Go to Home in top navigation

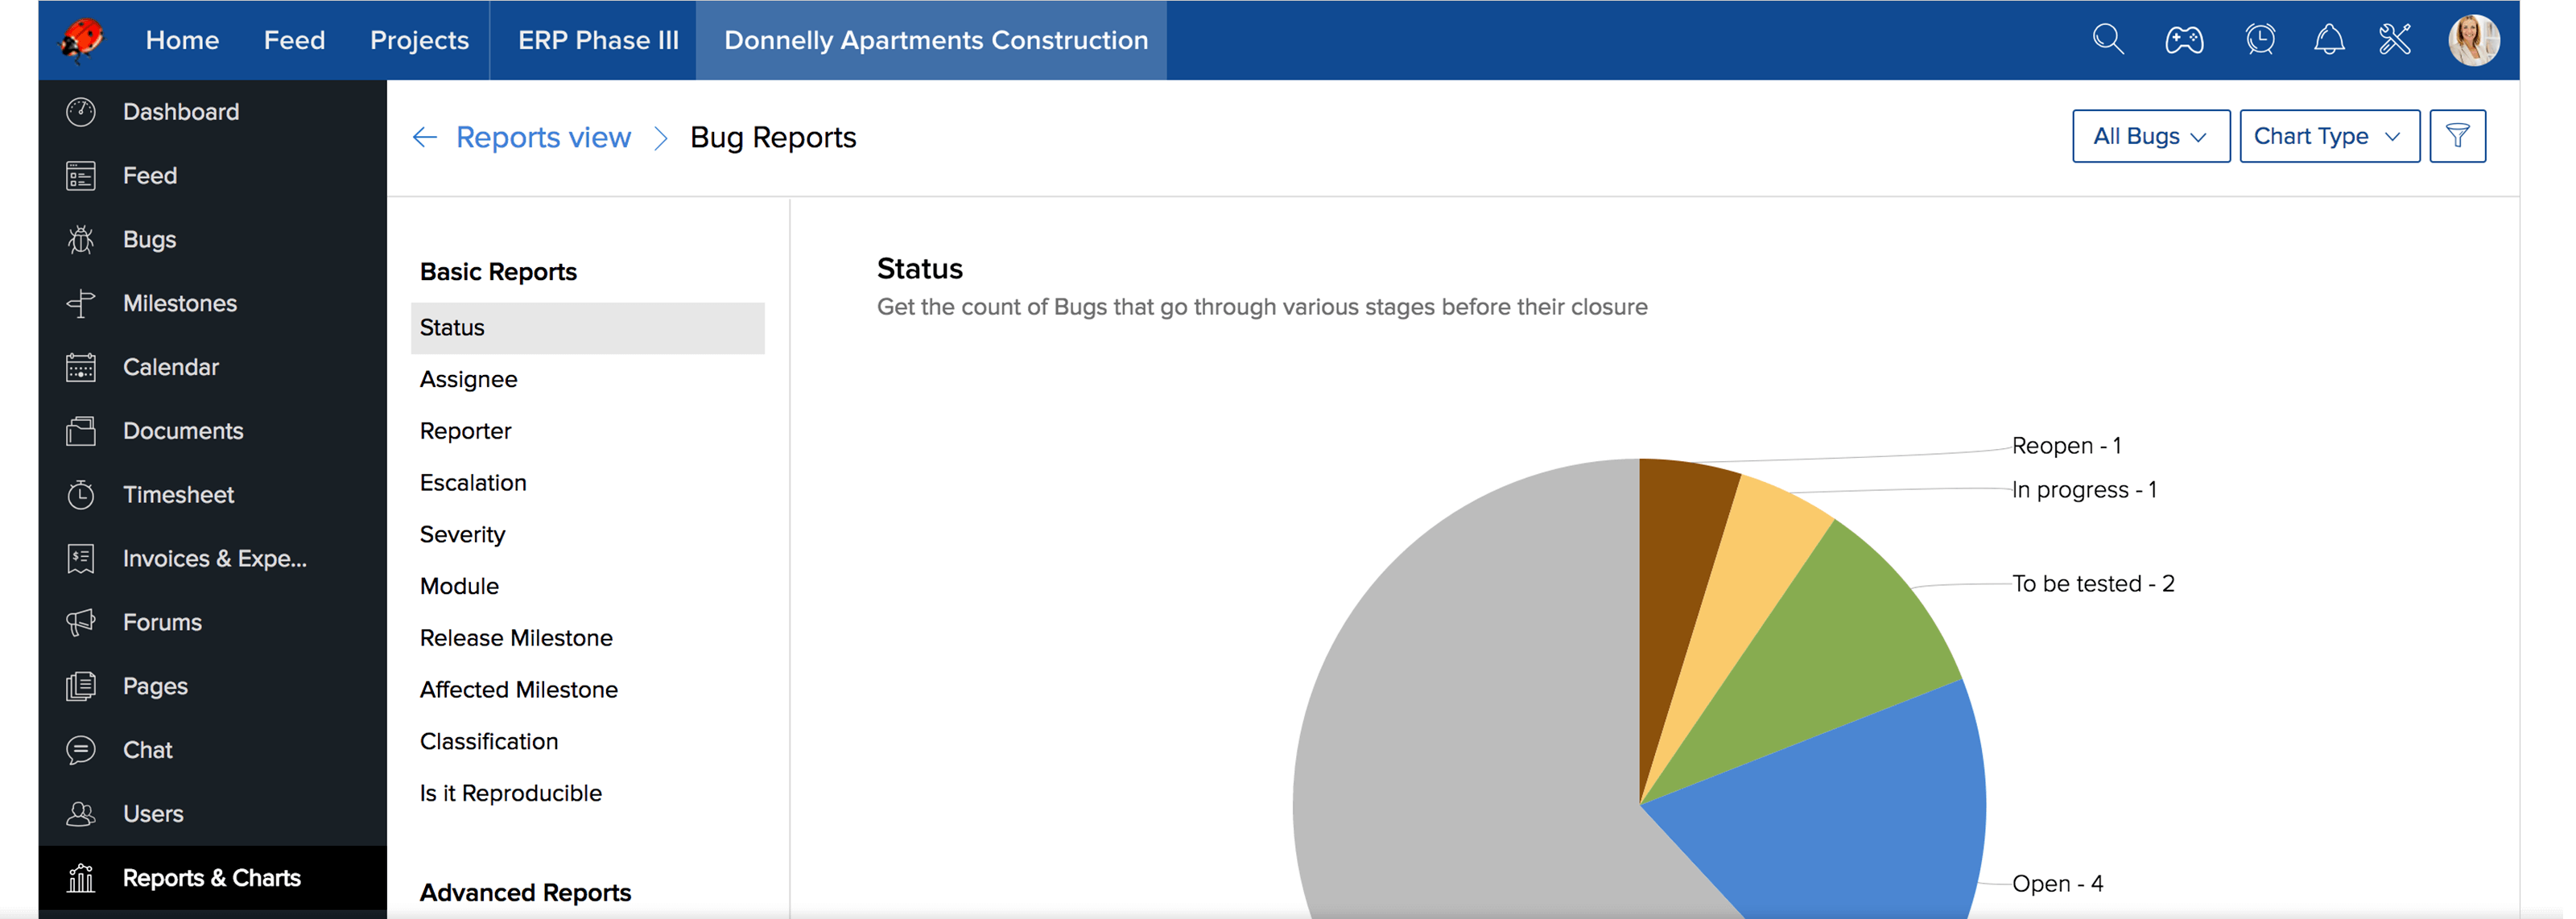(x=182, y=40)
